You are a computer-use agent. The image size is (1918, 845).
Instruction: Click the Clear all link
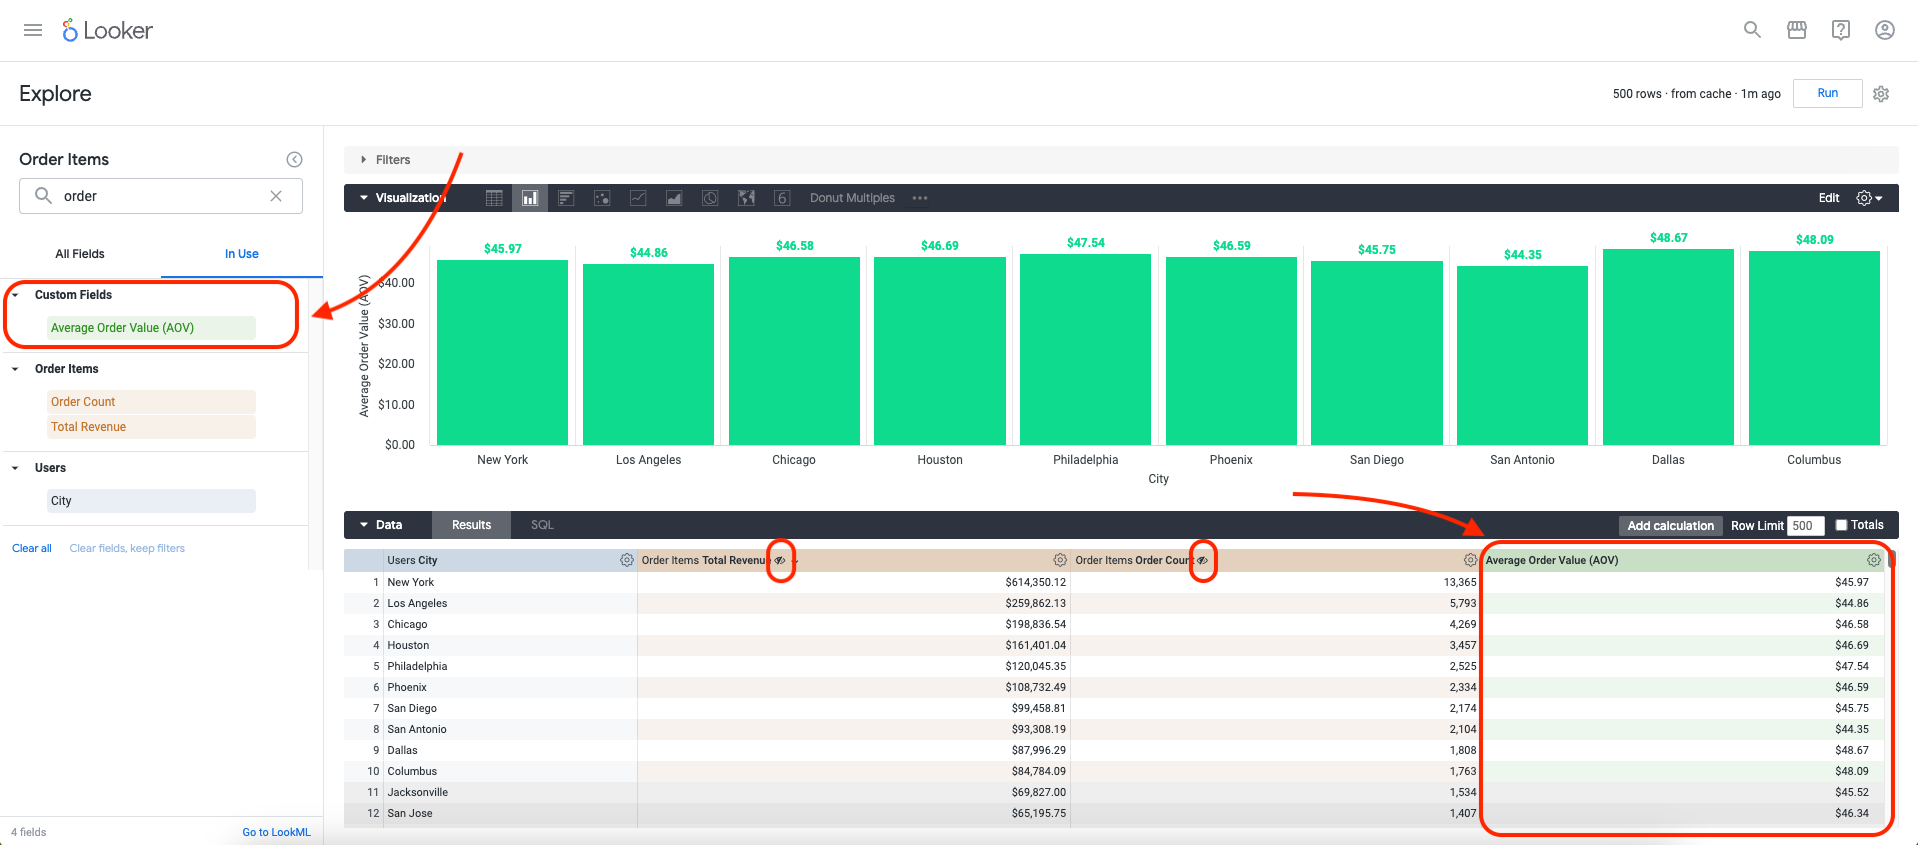point(31,548)
